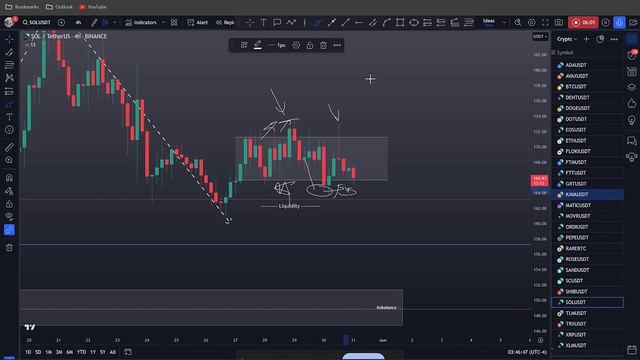Select the trend line tool in top bar
Screen dimensions: 640x360
pos(345,22)
